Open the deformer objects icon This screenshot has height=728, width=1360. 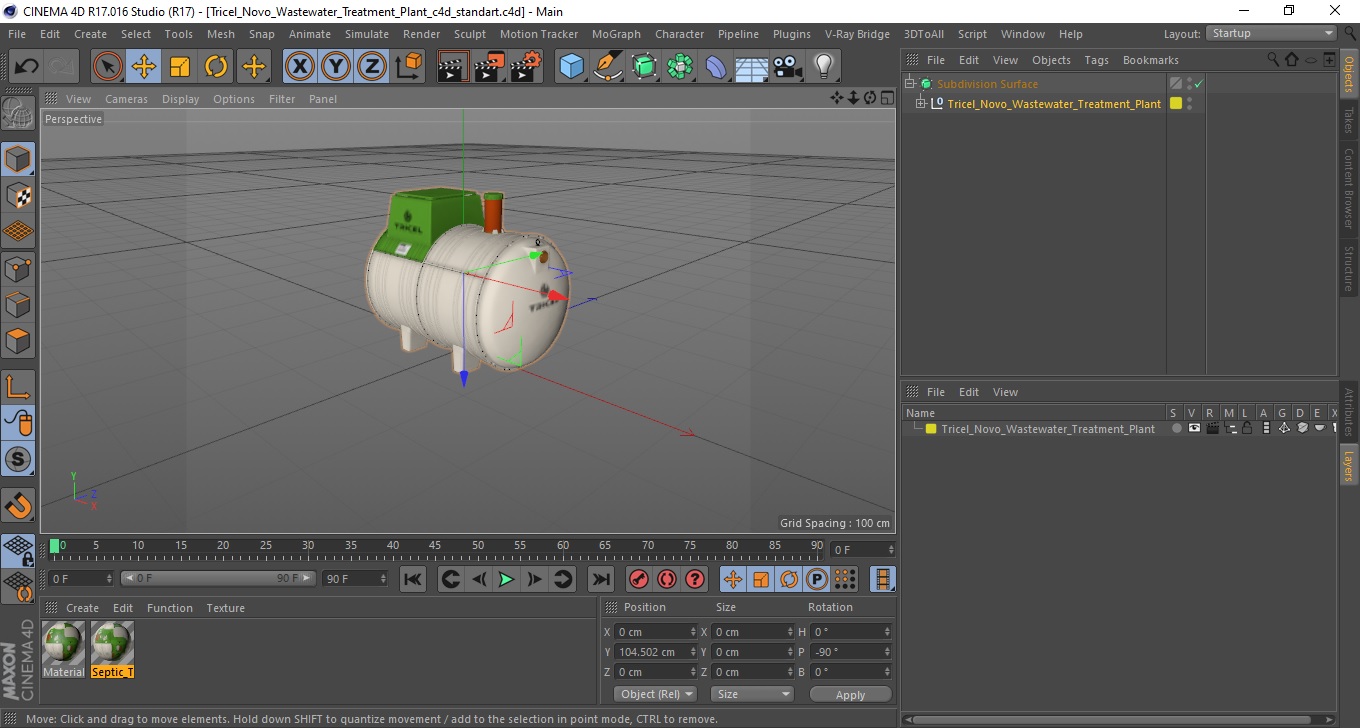(x=716, y=67)
